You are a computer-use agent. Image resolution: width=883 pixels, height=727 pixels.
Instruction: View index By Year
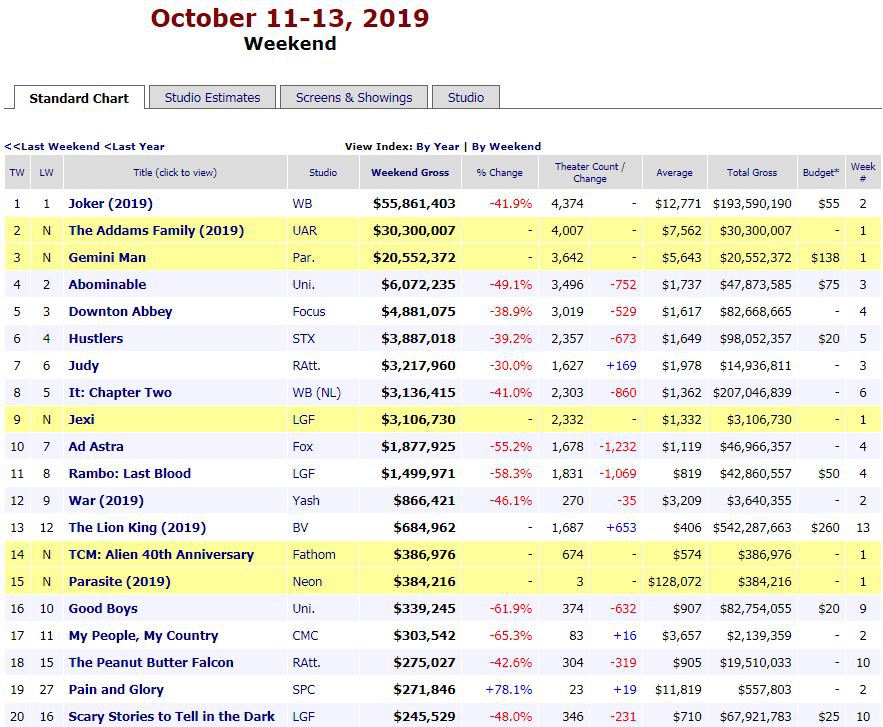438,146
